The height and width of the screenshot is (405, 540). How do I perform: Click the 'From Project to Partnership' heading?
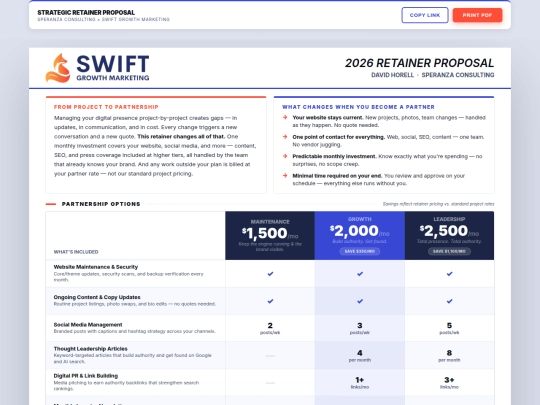[x=106, y=107]
